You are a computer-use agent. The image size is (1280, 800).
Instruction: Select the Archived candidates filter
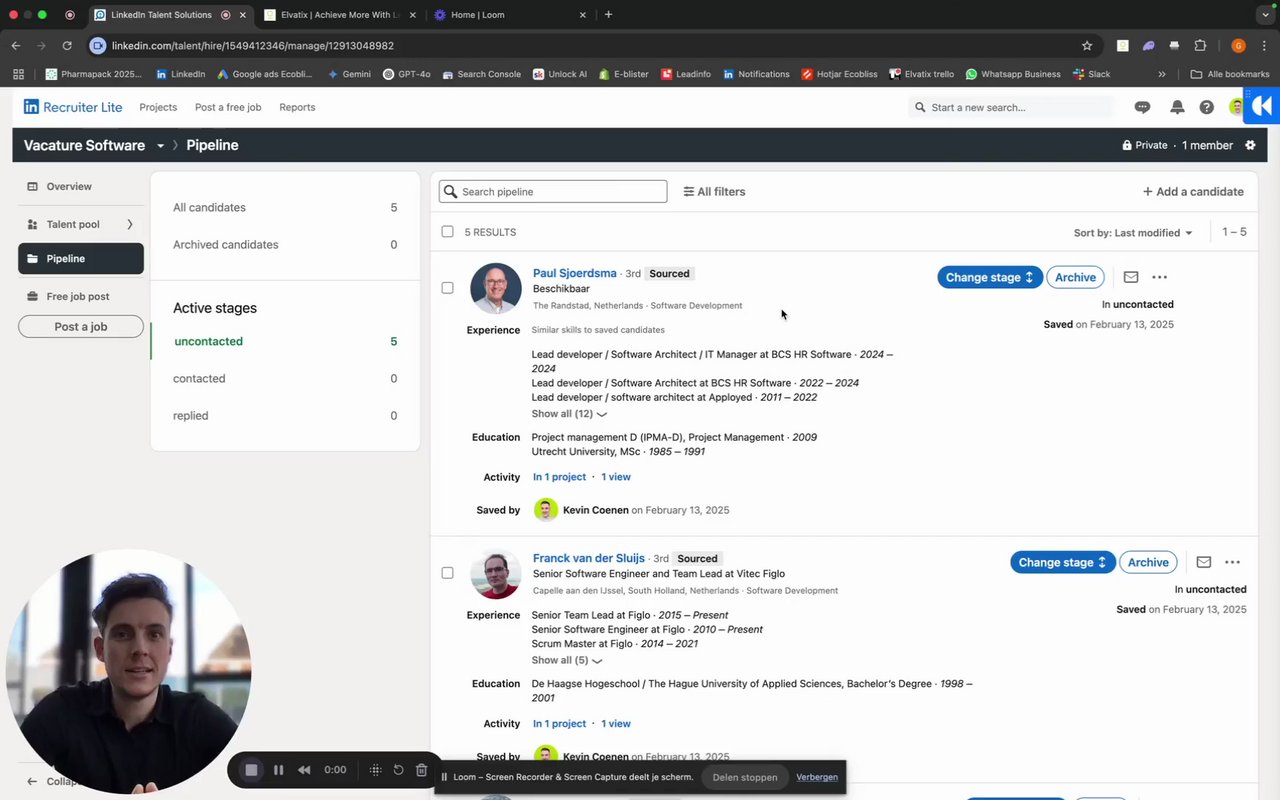tap(285, 245)
